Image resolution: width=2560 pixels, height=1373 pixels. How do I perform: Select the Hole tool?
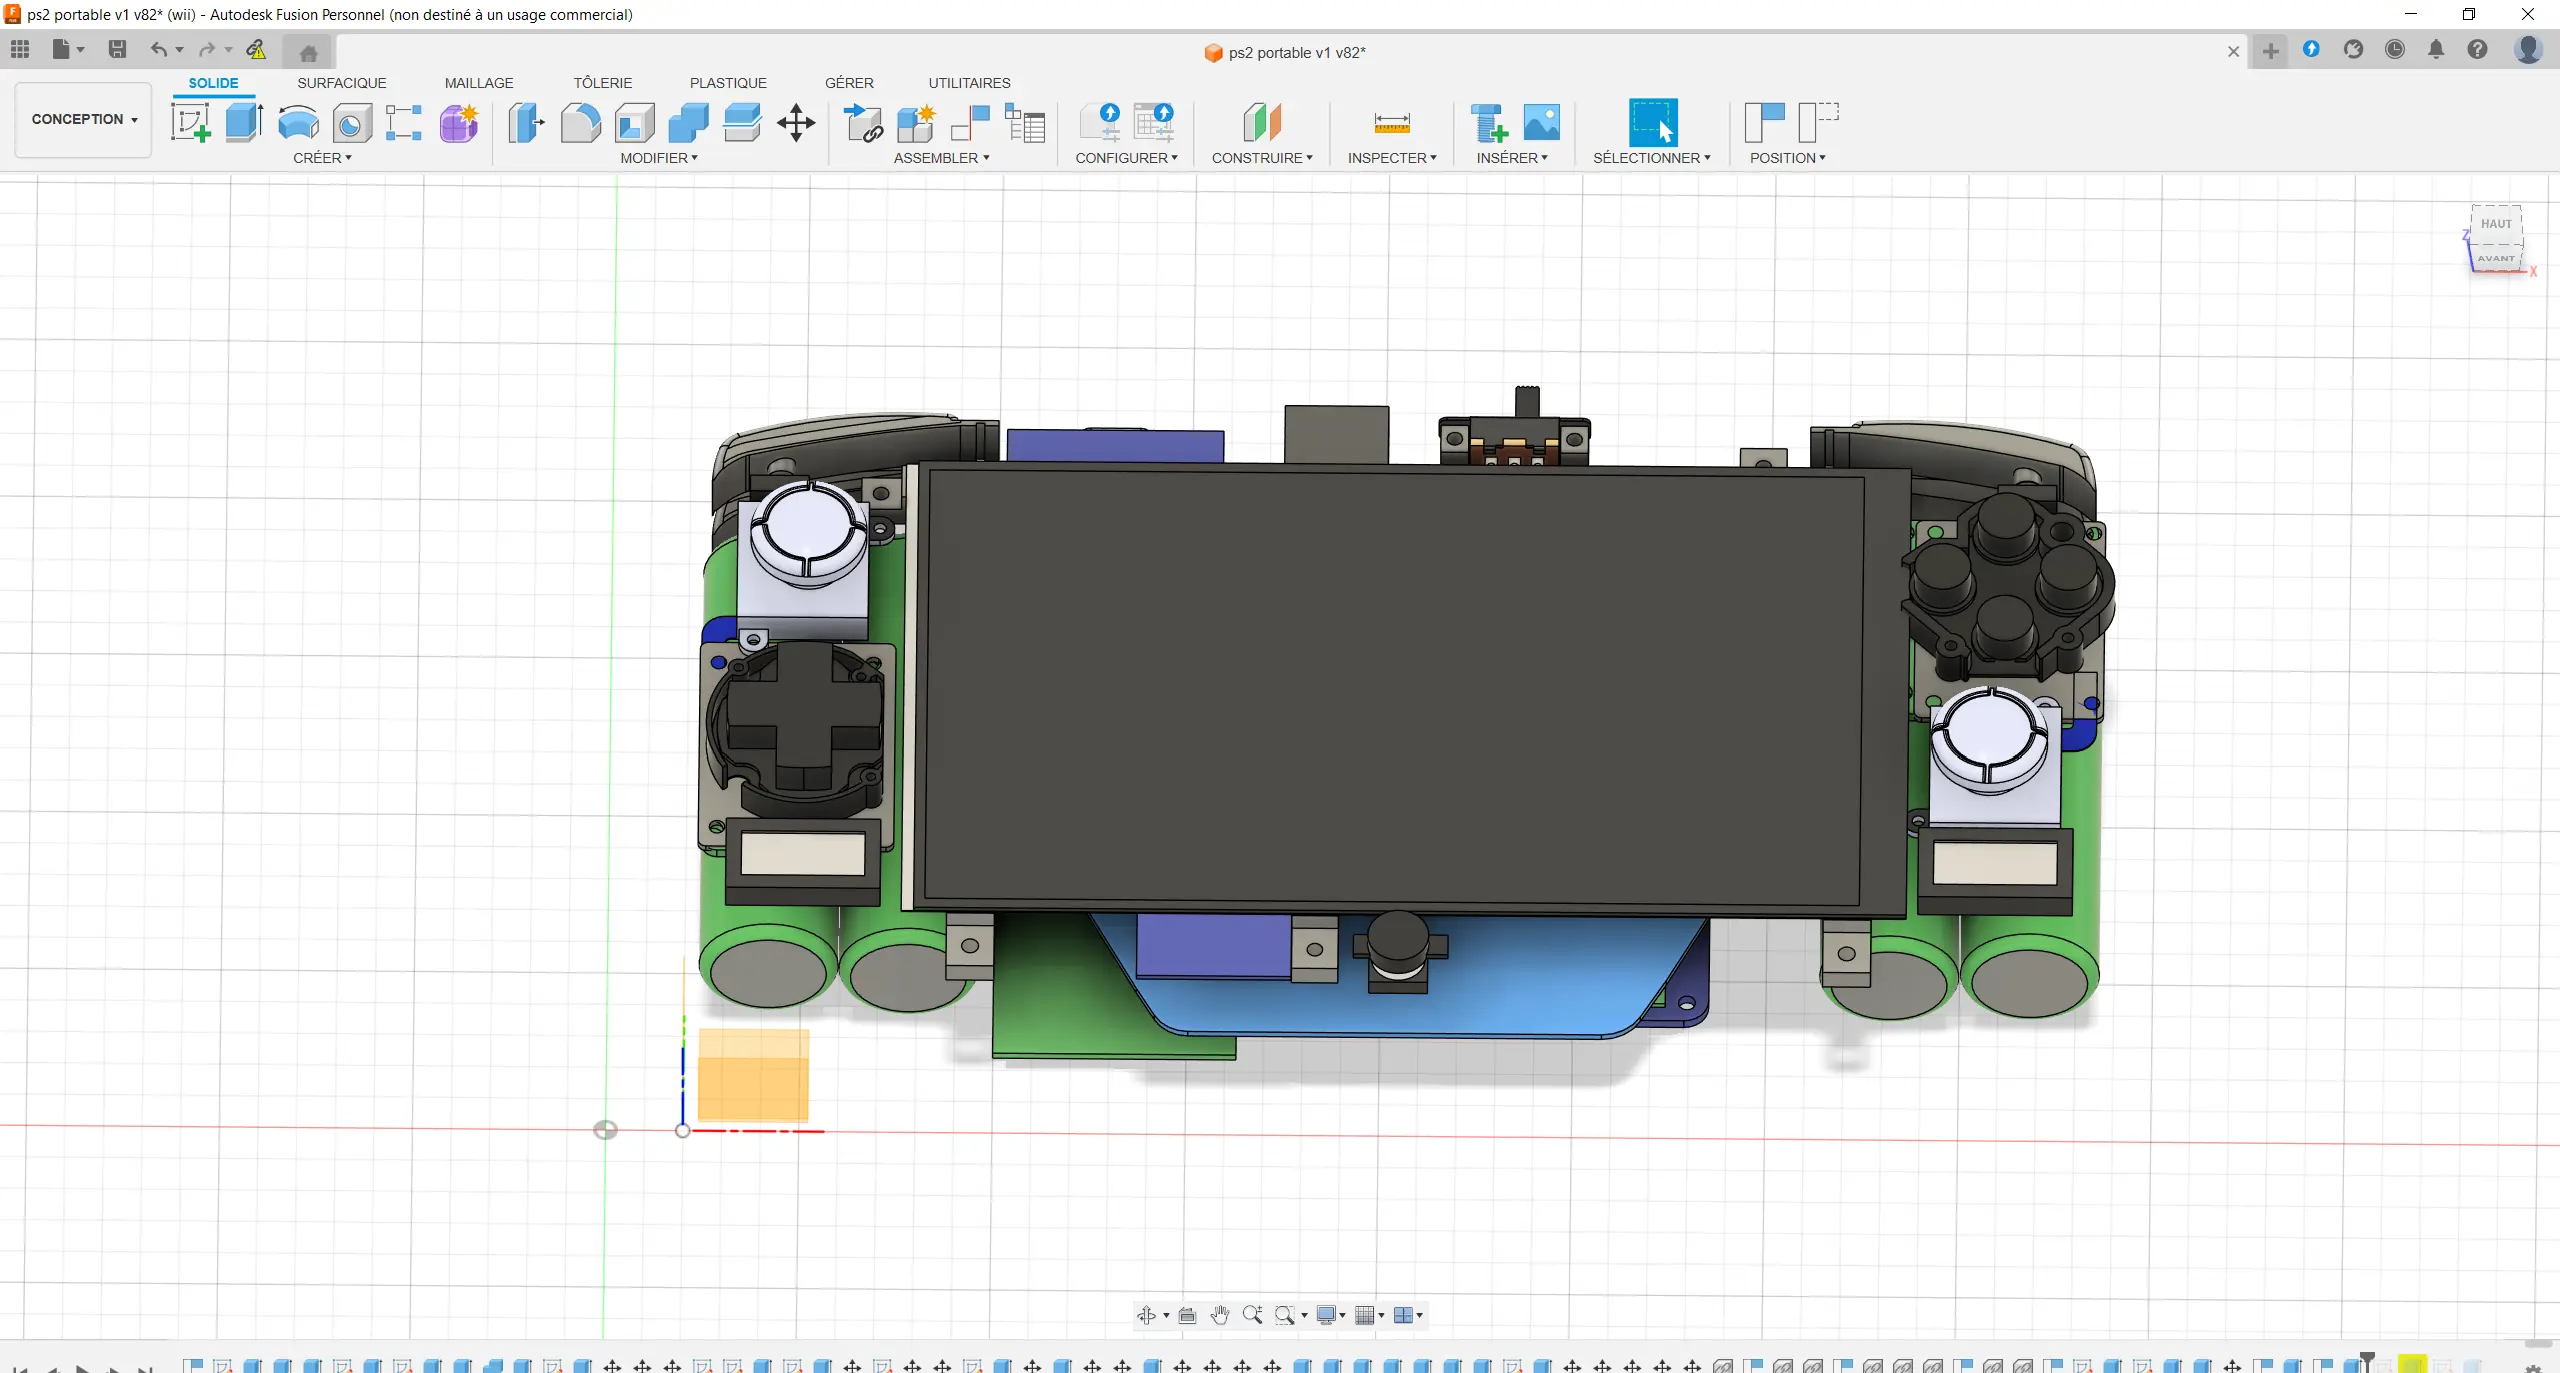[351, 123]
